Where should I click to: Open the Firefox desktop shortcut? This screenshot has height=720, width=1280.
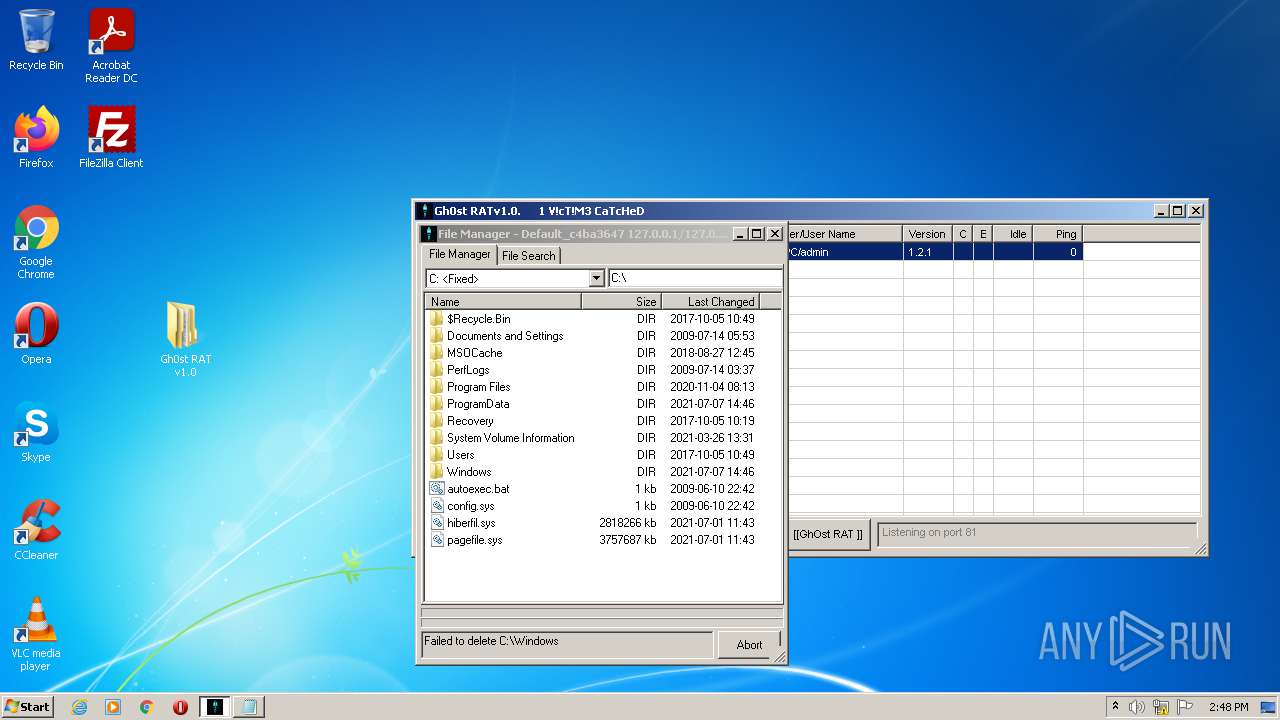click(x=36, y=138)
